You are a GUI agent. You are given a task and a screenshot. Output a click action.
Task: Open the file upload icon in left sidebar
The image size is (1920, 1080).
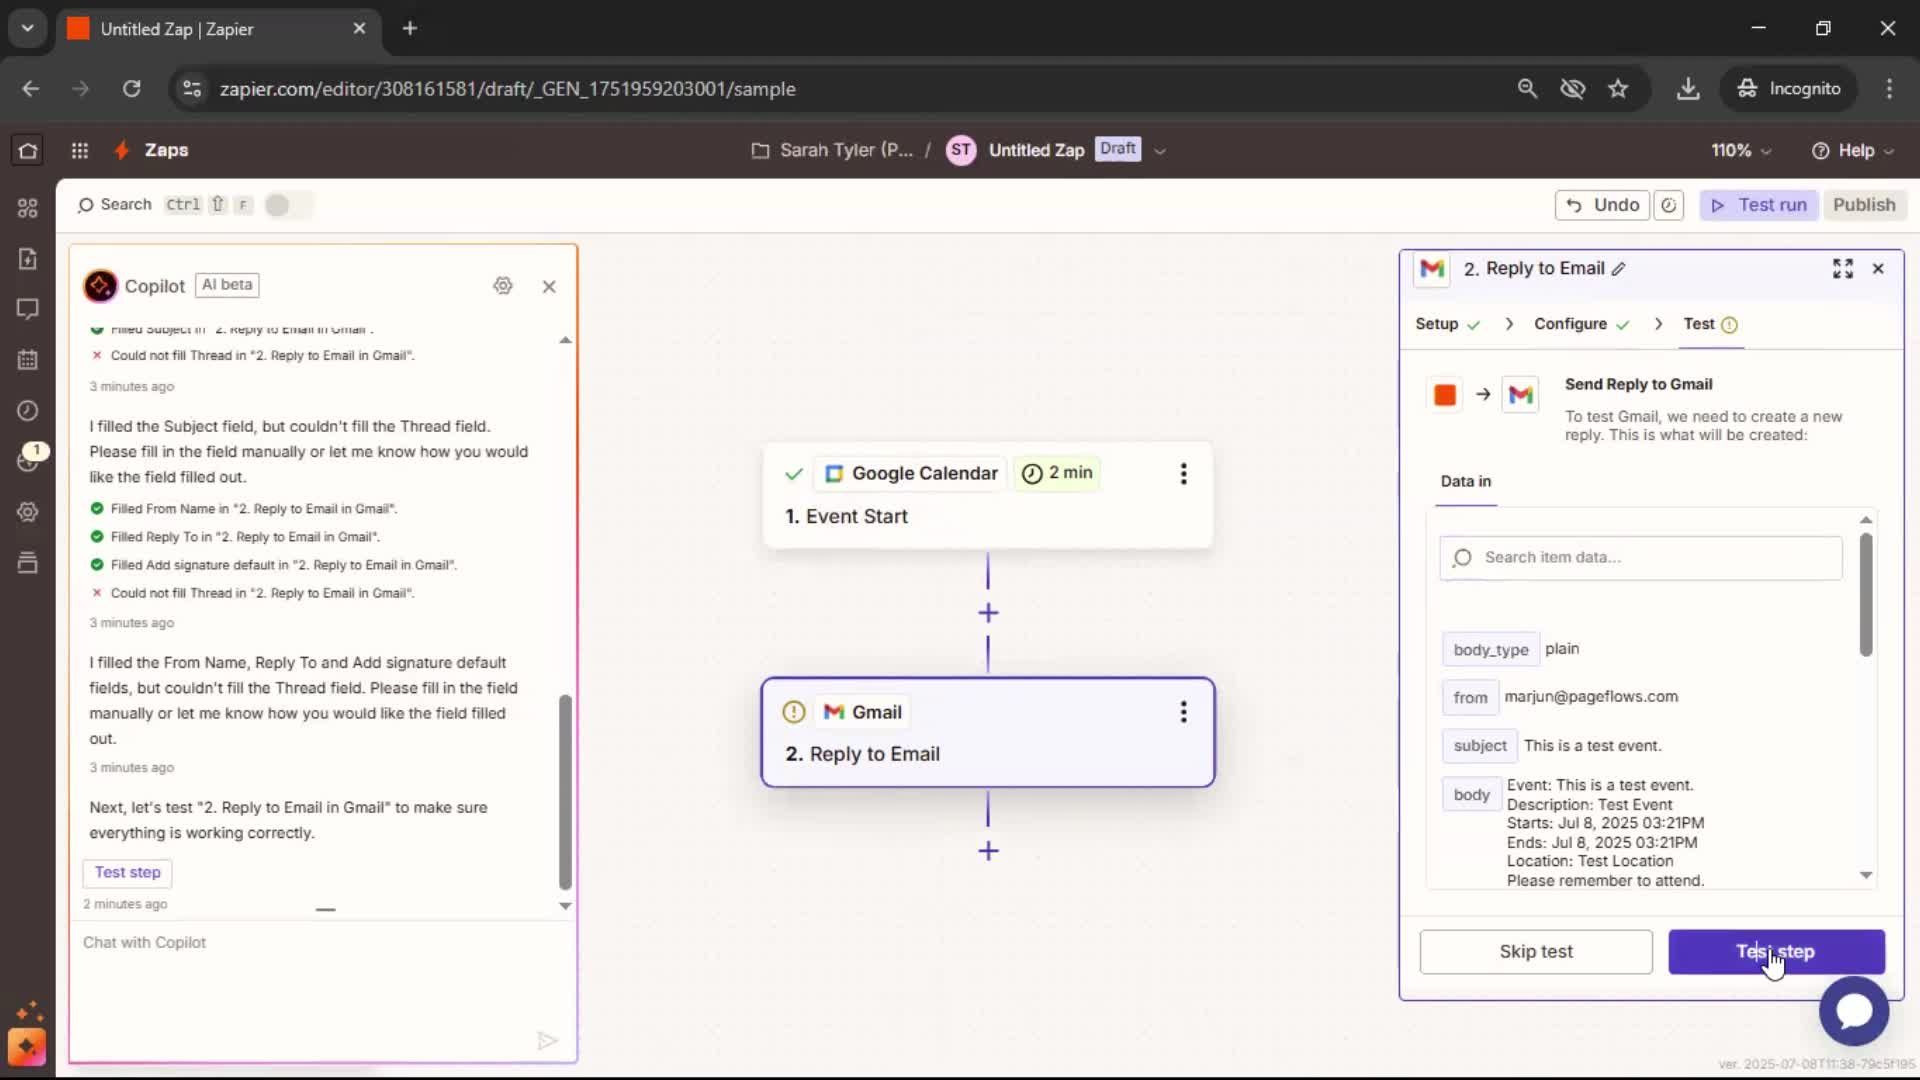[27, 258]
